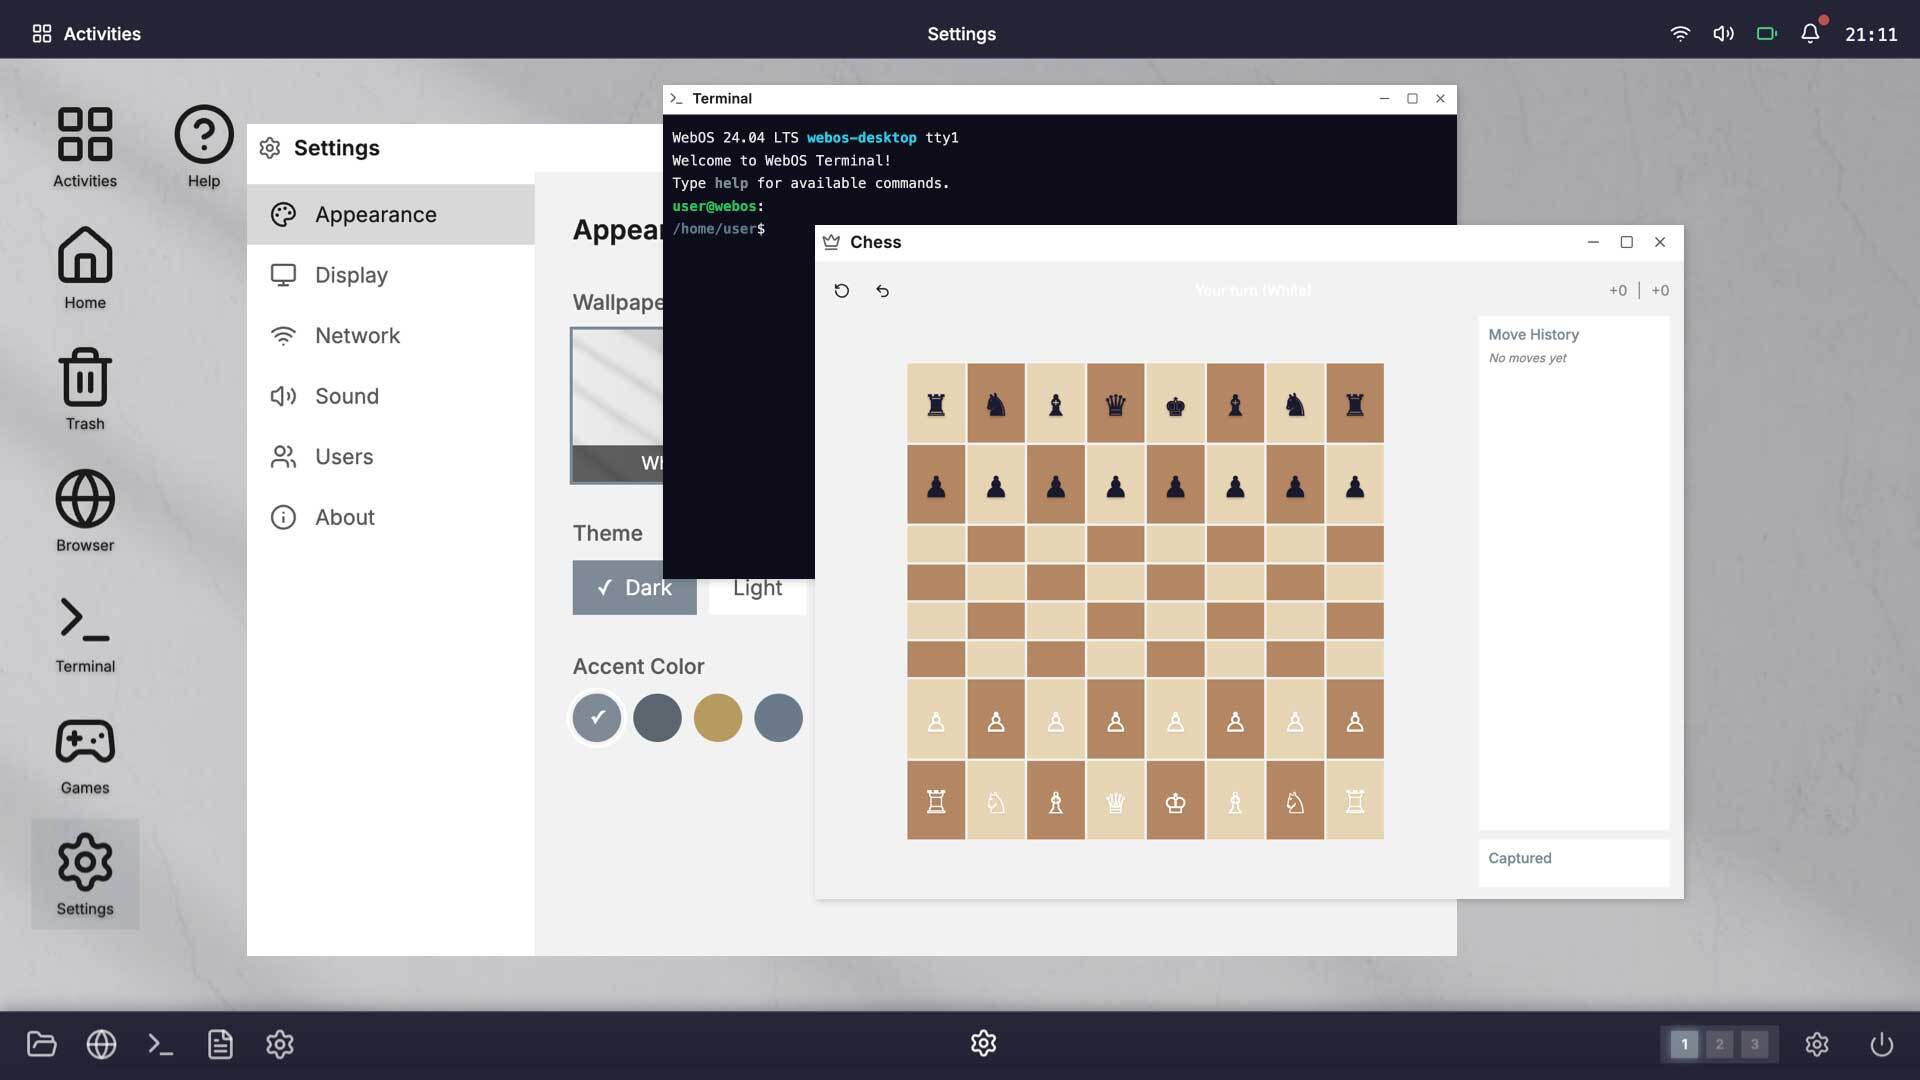Open the Settings desktop icon
1920x1080 pixels.
point(85,874)
